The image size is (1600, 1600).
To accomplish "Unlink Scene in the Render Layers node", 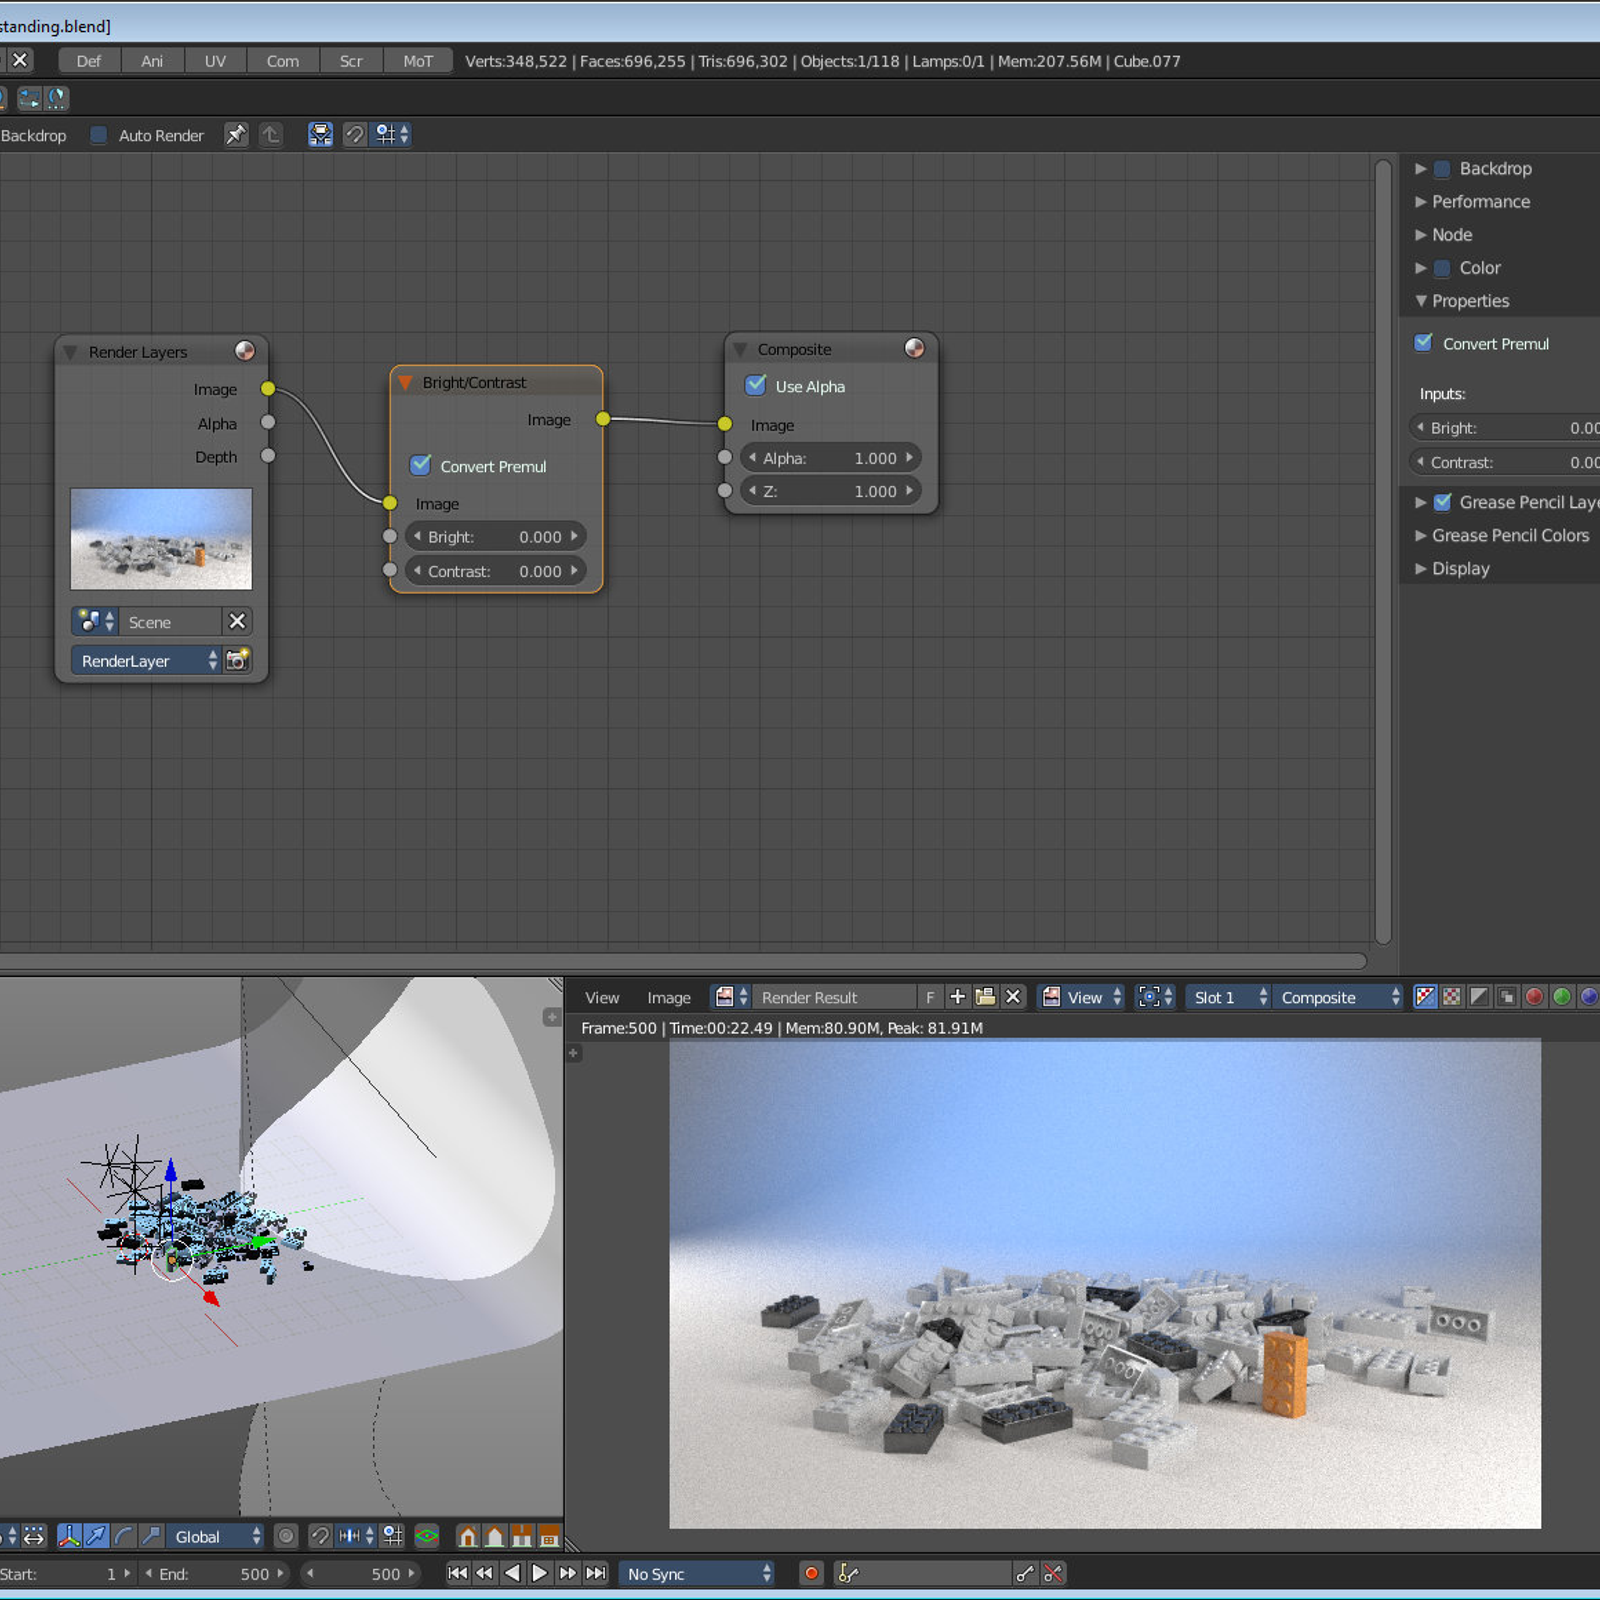I will pyautogui.click(x=237, y=621).
